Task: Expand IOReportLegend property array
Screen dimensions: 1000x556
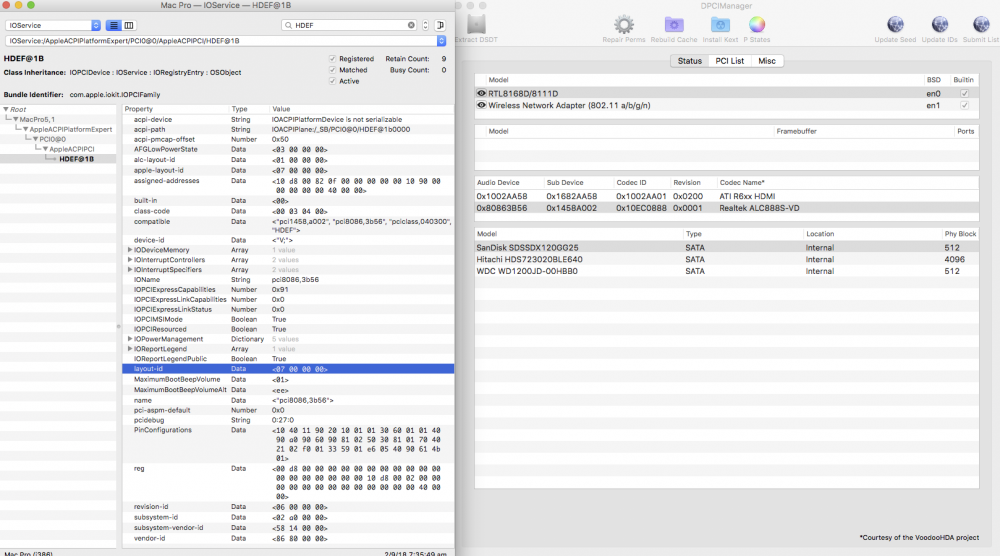Action: 130,349
